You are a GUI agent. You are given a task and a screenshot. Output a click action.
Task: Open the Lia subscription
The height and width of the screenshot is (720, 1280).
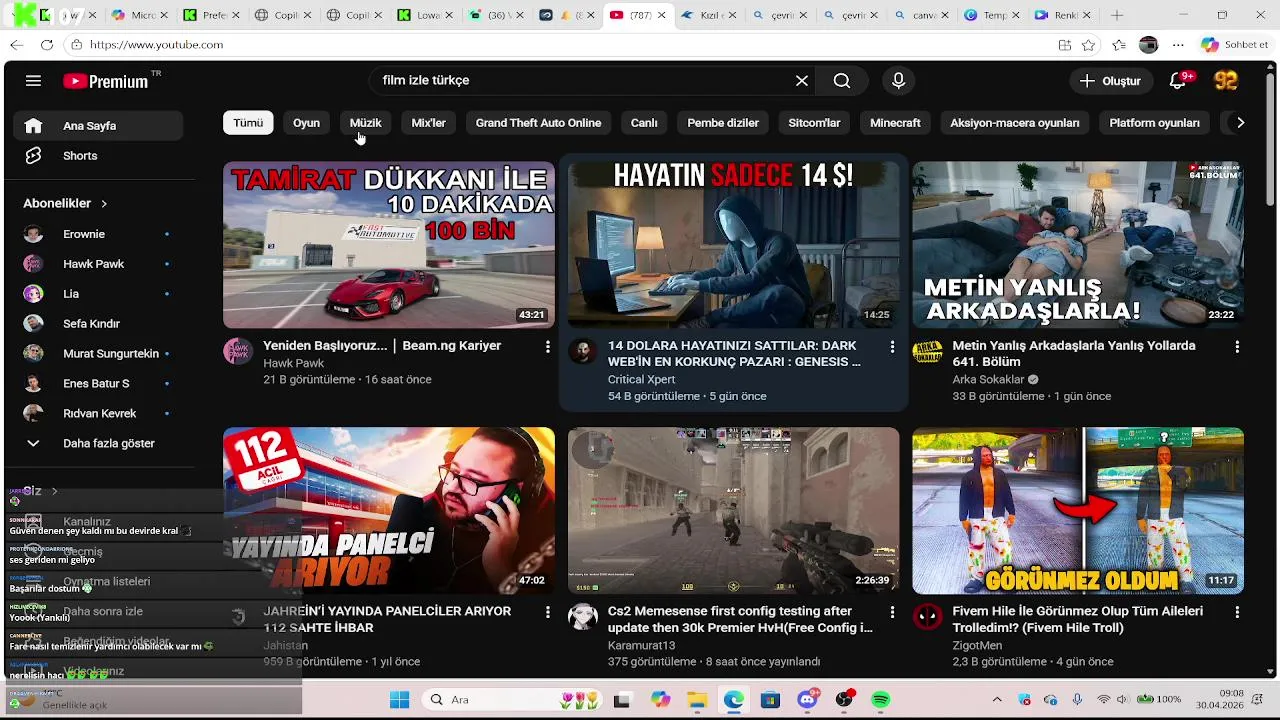[x=98, y=294]
